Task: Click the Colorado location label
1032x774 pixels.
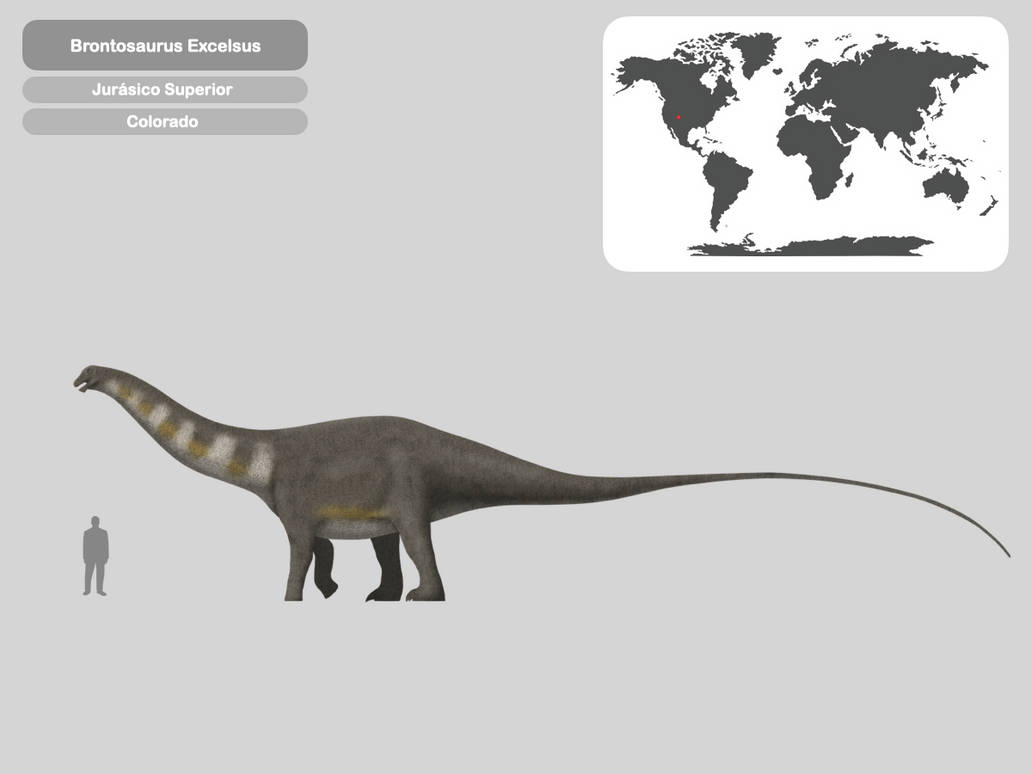Action: (165, 122)
